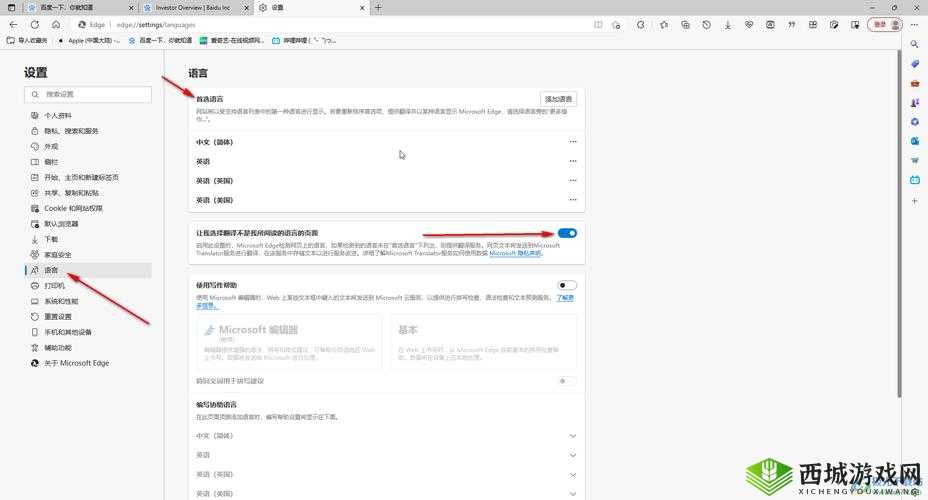Open more options for 中文（简体） preferred language
928x500 pixels.
[x=573, y=142]
